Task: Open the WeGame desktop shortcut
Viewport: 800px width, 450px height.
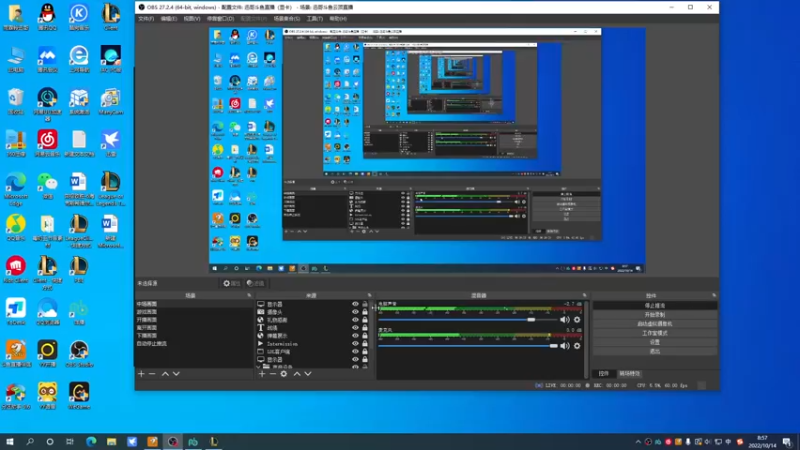Action: point(79,396)
